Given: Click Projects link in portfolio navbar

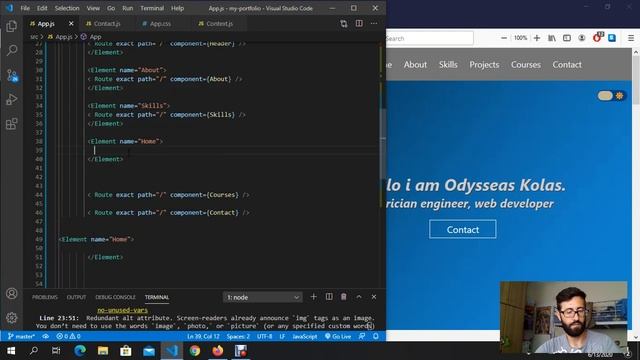Looking at the screenshot, I should tap(484, 64).
